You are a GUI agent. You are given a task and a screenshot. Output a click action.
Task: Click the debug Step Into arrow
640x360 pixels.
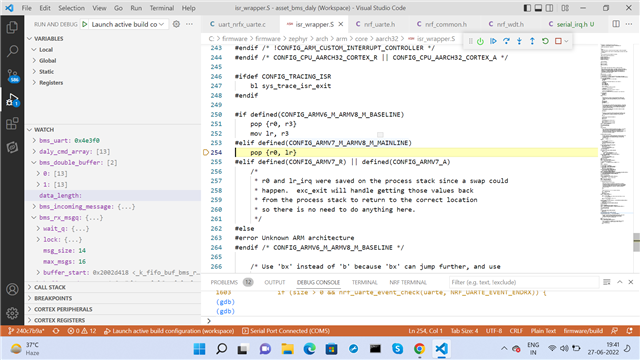coord(519,41)
